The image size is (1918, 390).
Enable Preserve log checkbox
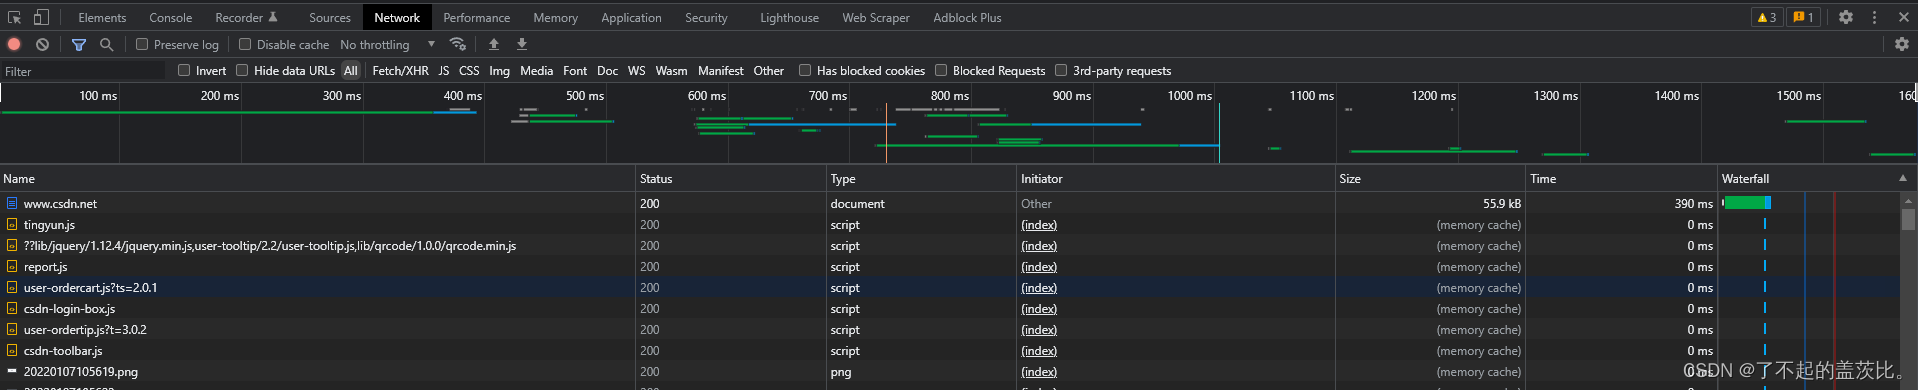coord(142,44)
